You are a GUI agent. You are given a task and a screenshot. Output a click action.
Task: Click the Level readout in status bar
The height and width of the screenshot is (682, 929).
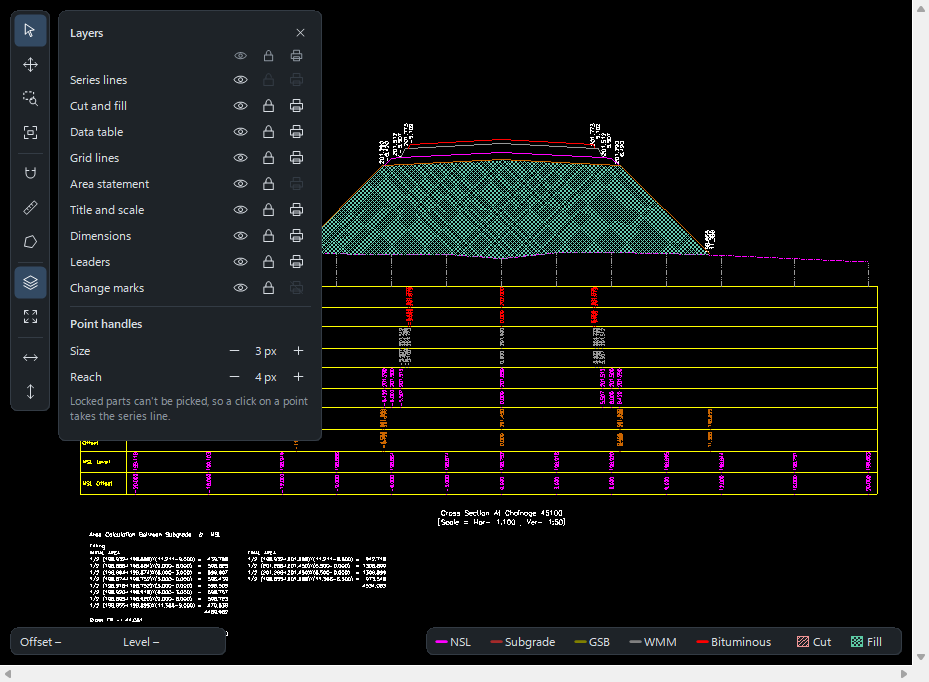pyautogui.click(x=141, y=642)
